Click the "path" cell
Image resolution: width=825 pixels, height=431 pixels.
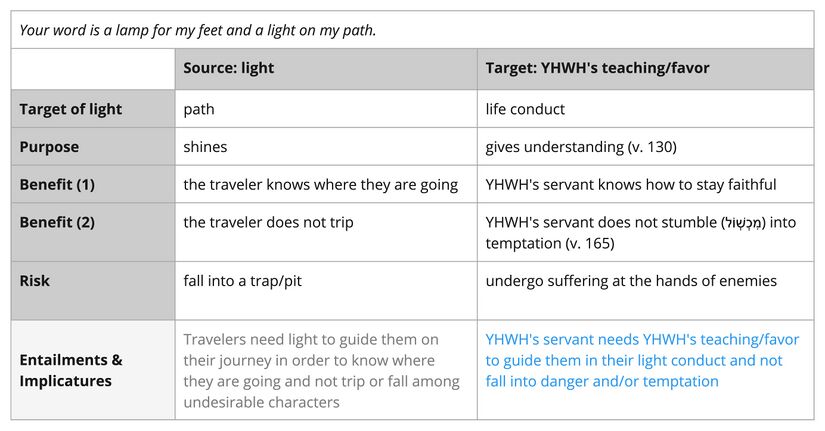199,109
